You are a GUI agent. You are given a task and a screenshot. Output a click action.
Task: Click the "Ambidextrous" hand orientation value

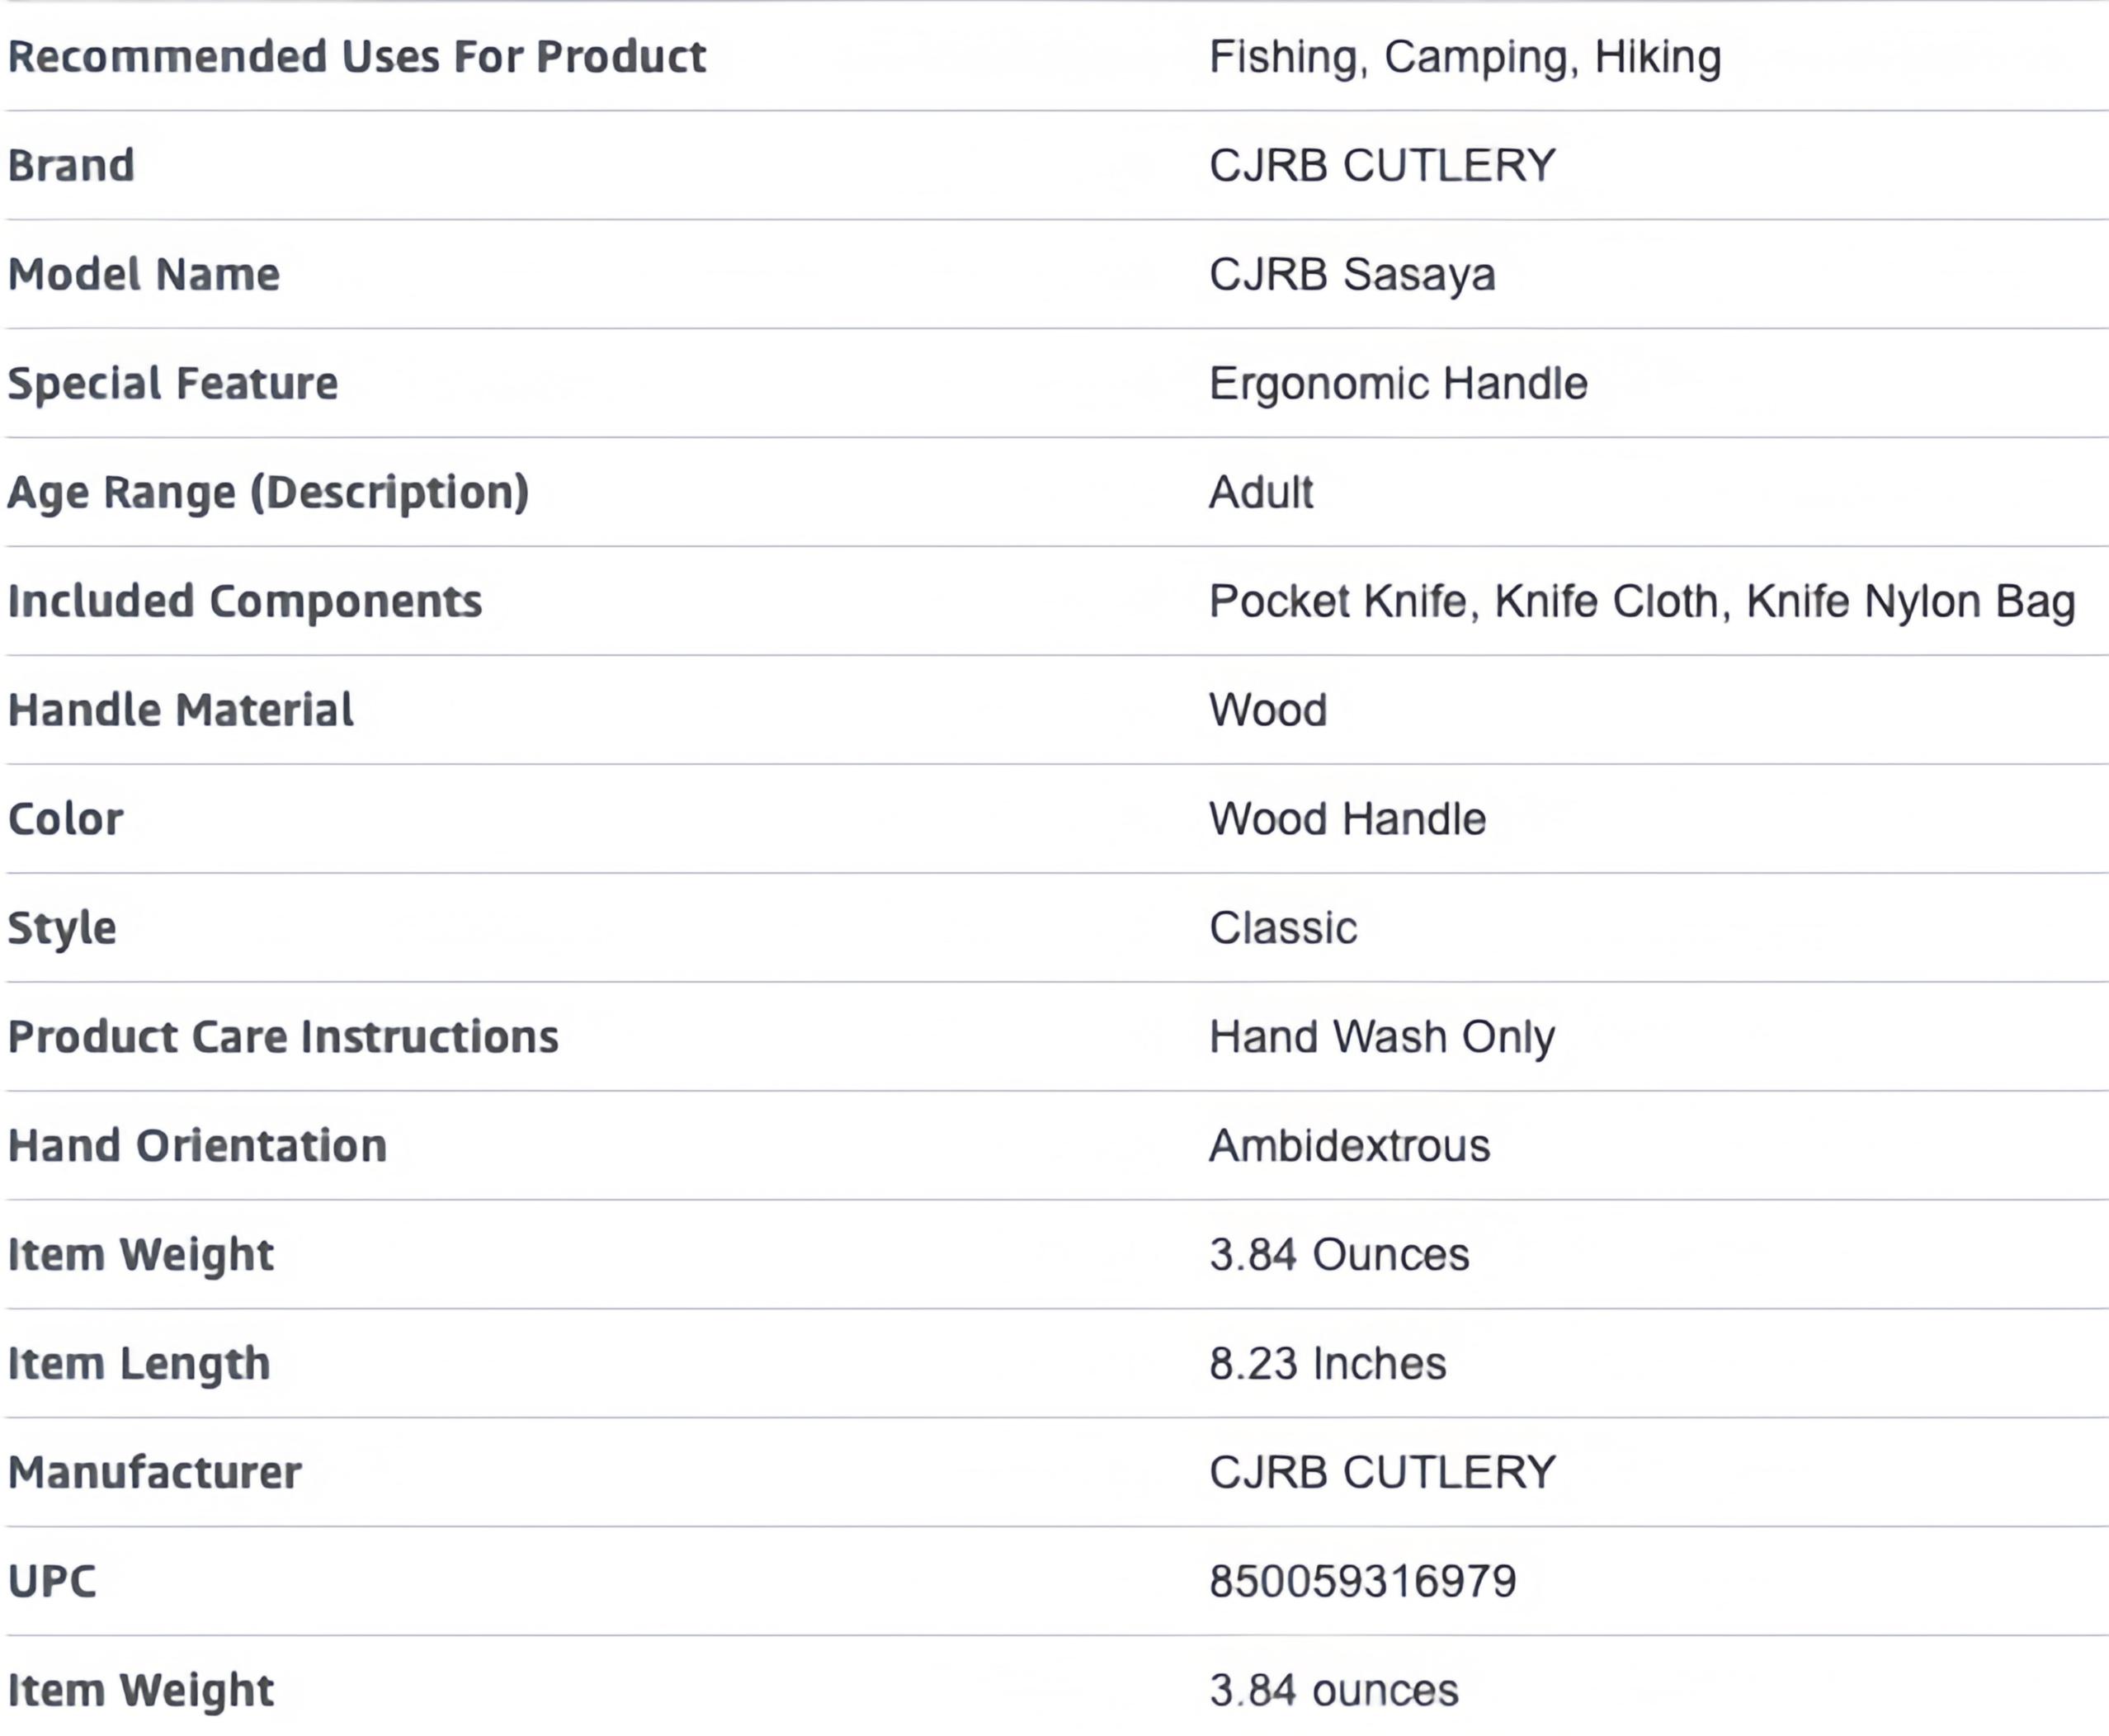coord(1349,1146)
